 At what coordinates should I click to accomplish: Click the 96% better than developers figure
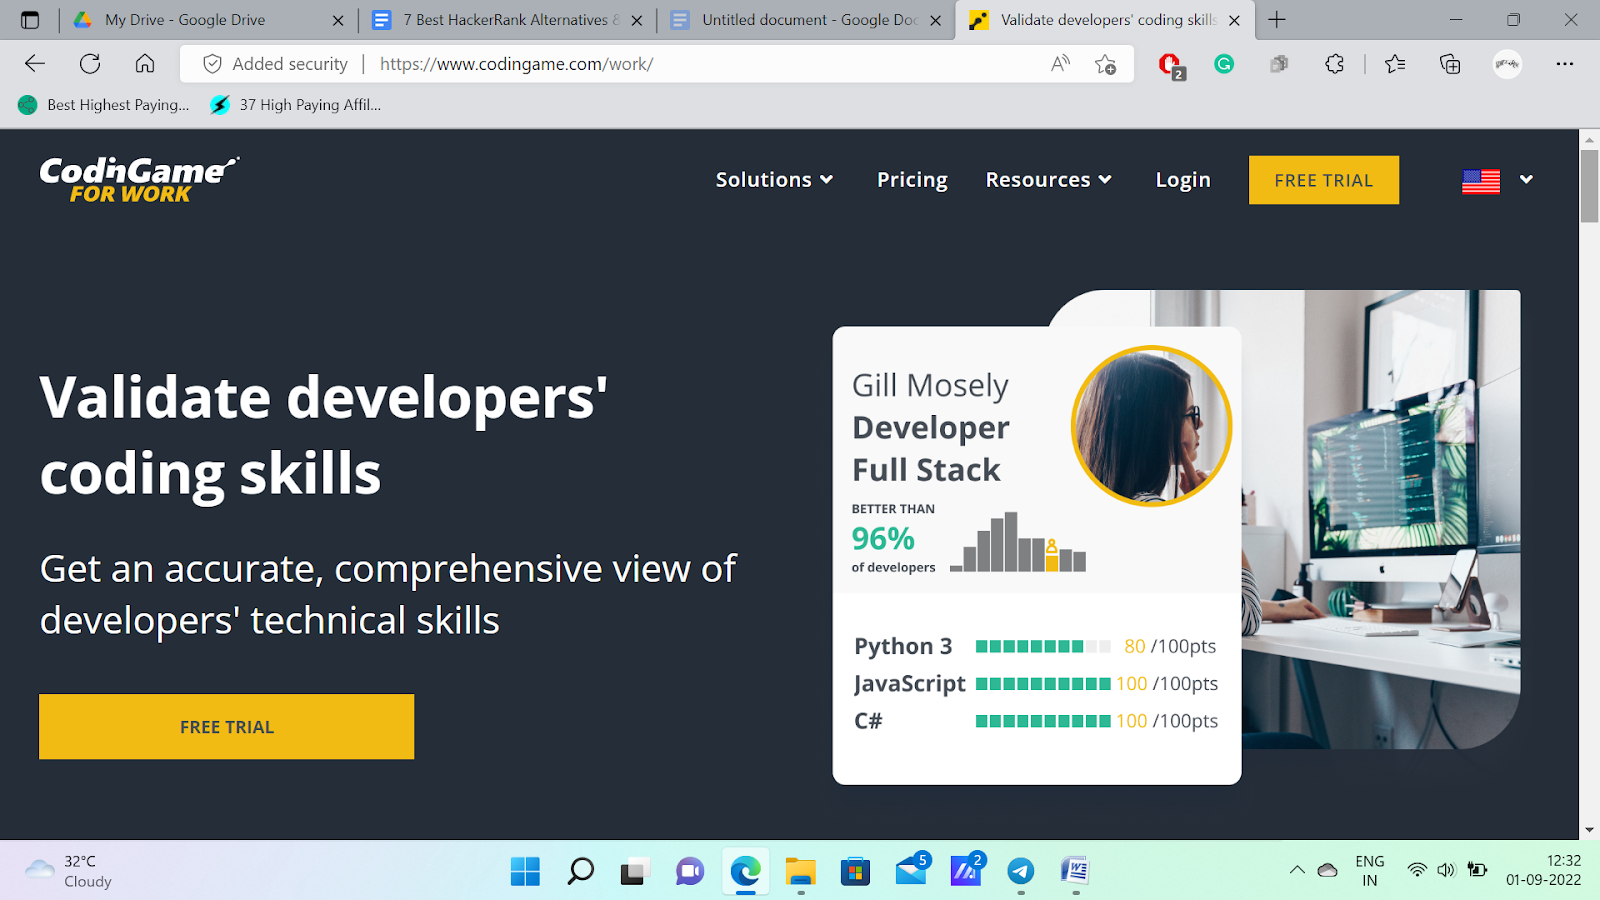[x=883, y=539]
